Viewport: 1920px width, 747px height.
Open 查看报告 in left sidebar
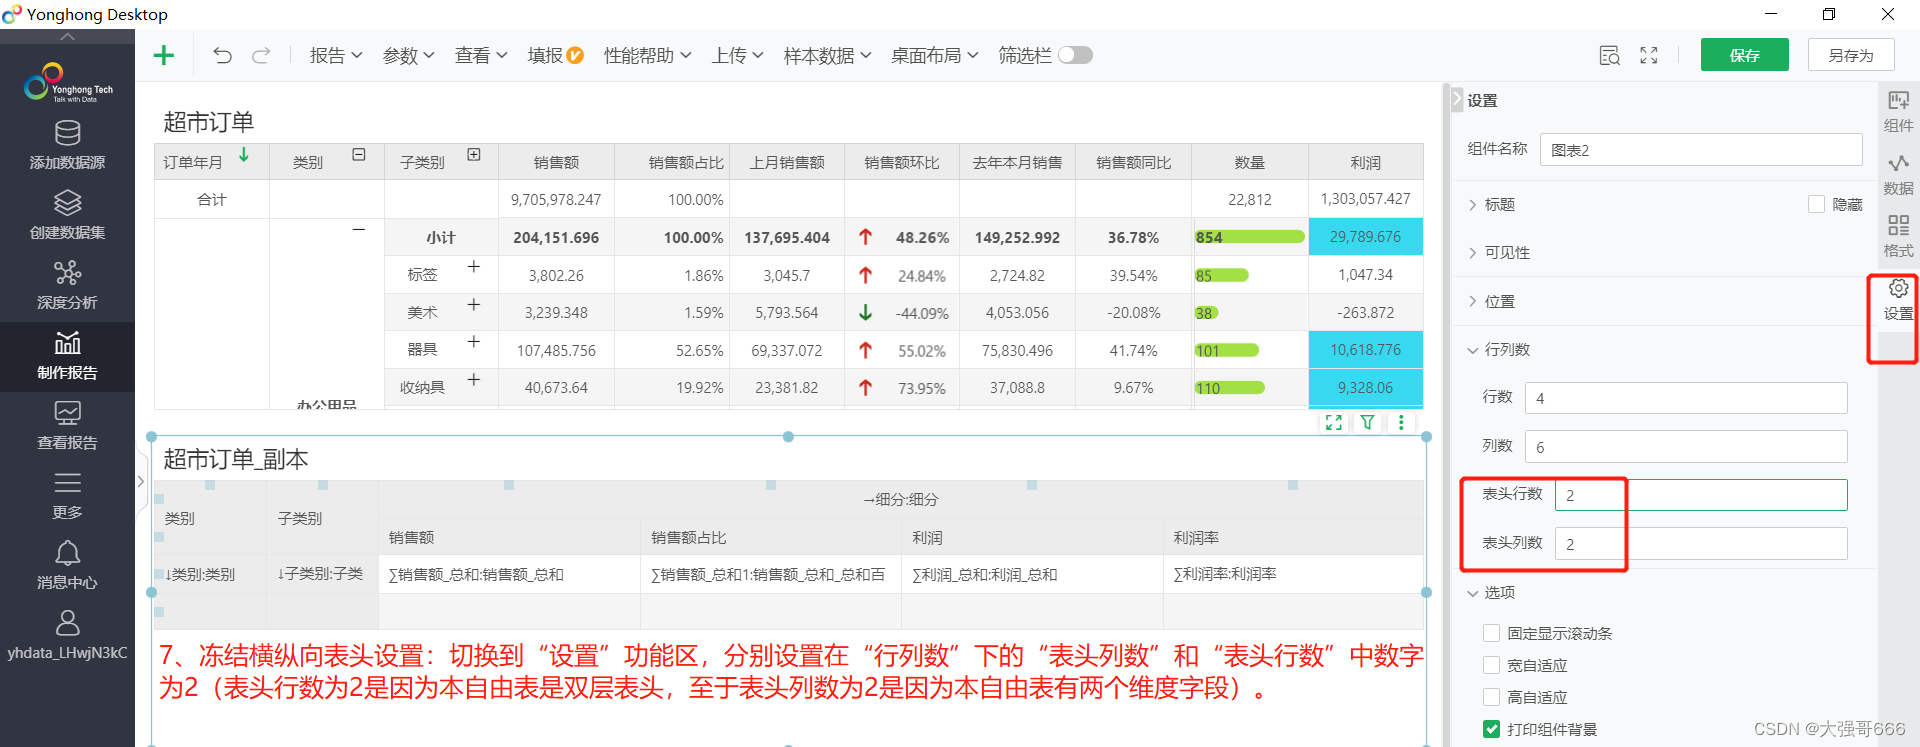[x=67, y=426]
